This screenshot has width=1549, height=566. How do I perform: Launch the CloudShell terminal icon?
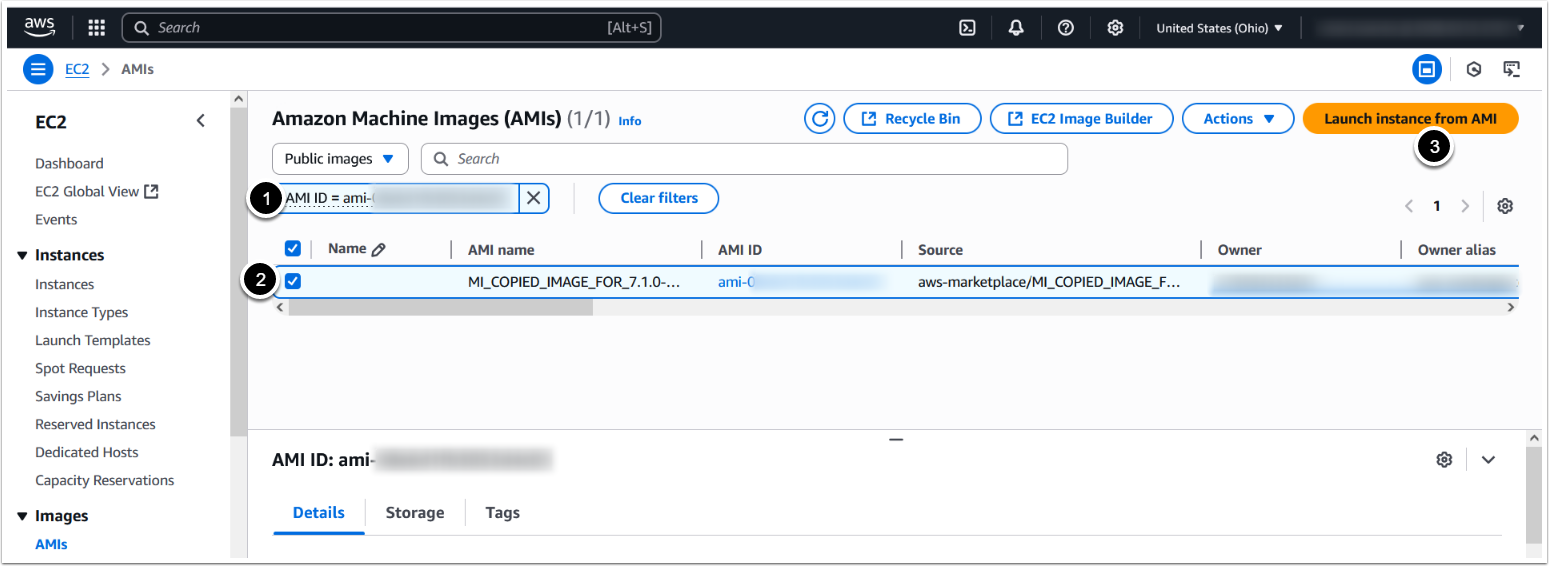pyautogui.click(x=967, y=28)
